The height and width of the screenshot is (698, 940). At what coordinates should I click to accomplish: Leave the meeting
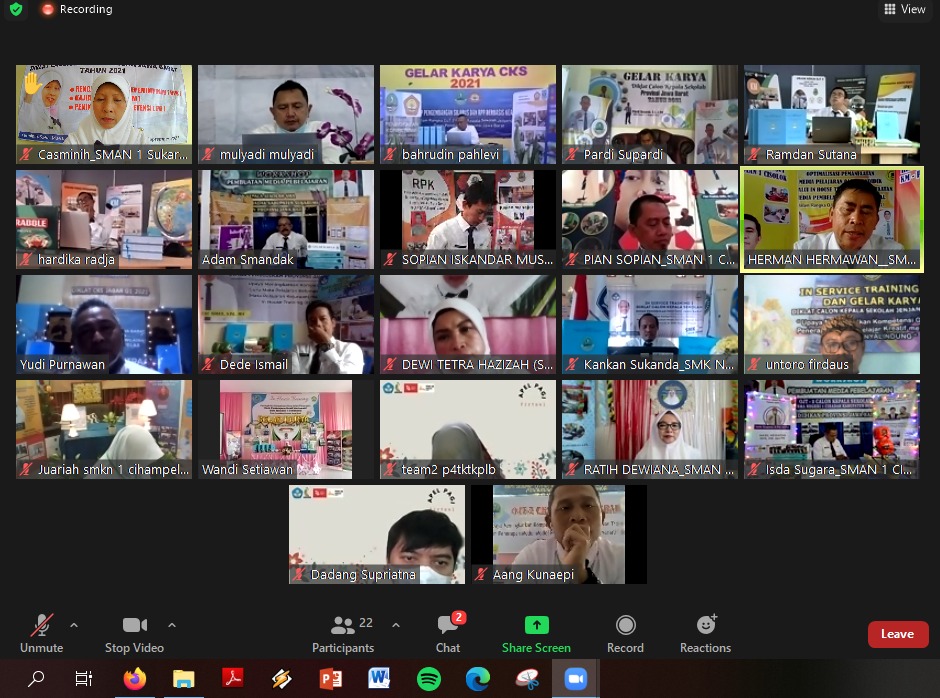tap(897, 634)
